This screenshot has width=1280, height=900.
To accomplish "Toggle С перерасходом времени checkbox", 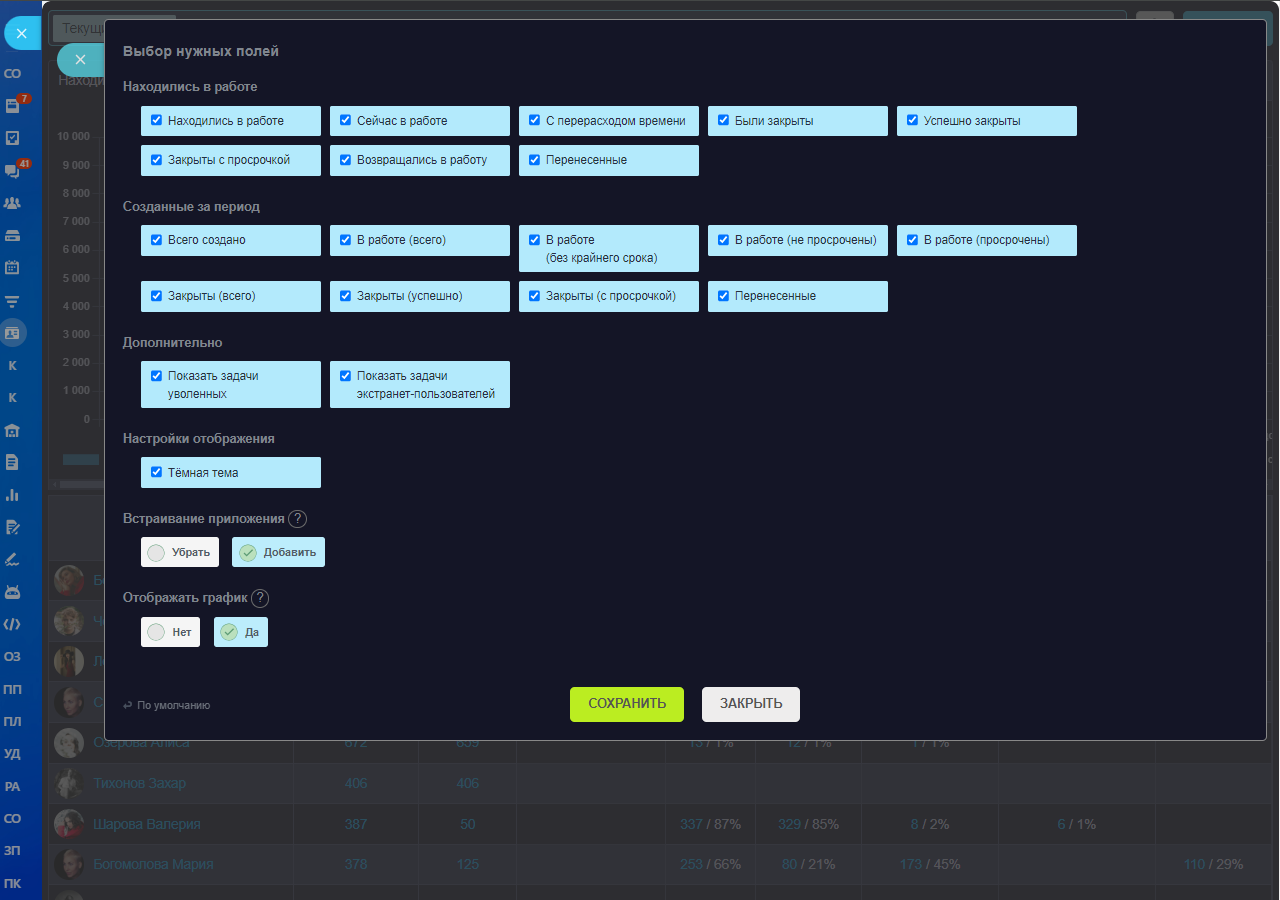I will point(534,120).
